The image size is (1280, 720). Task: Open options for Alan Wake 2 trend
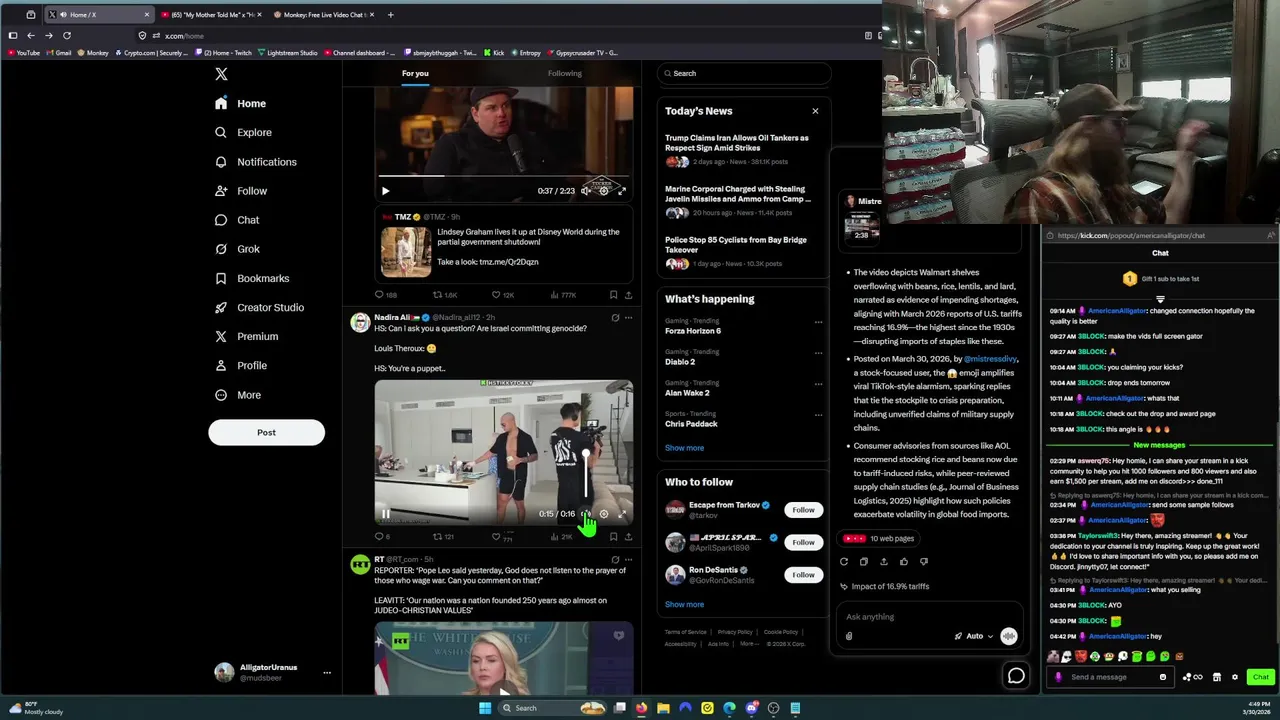point(818,384)
